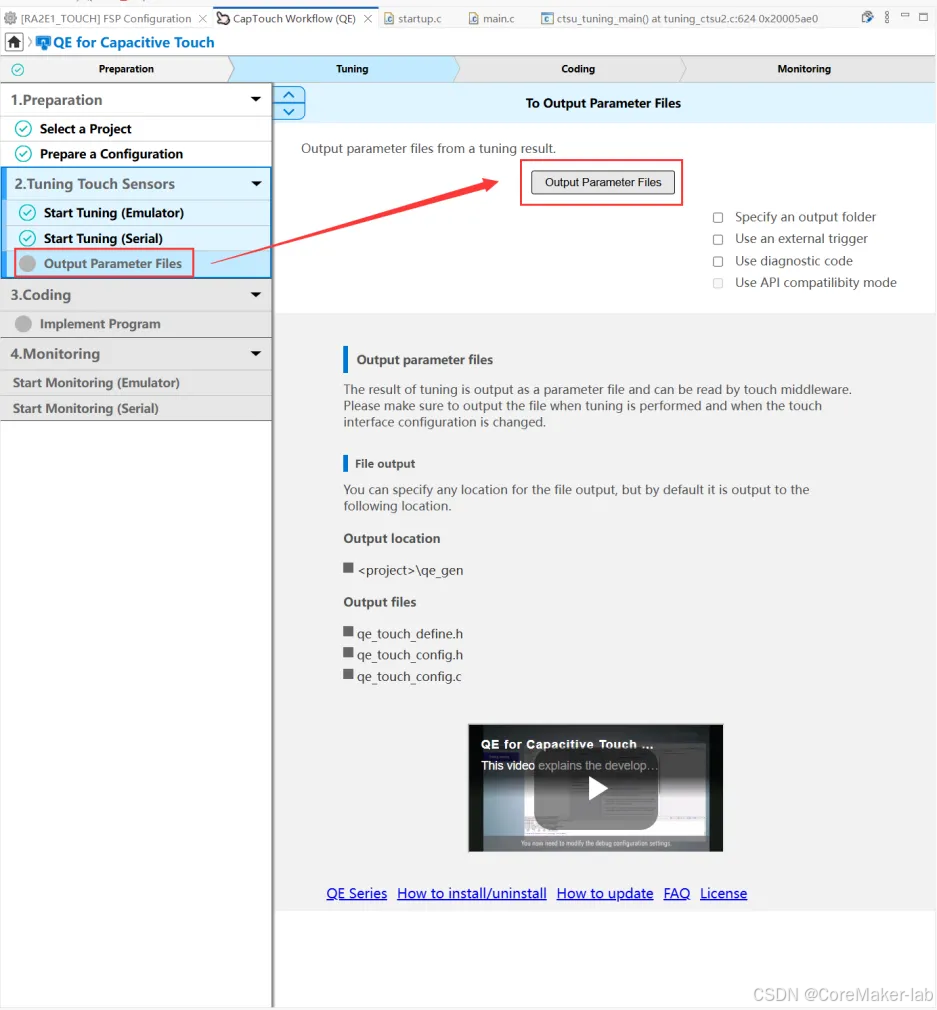937x1010 pixels.
Task: Select the Start Tuning (Emulator) step
Action: tap(138, 213)
